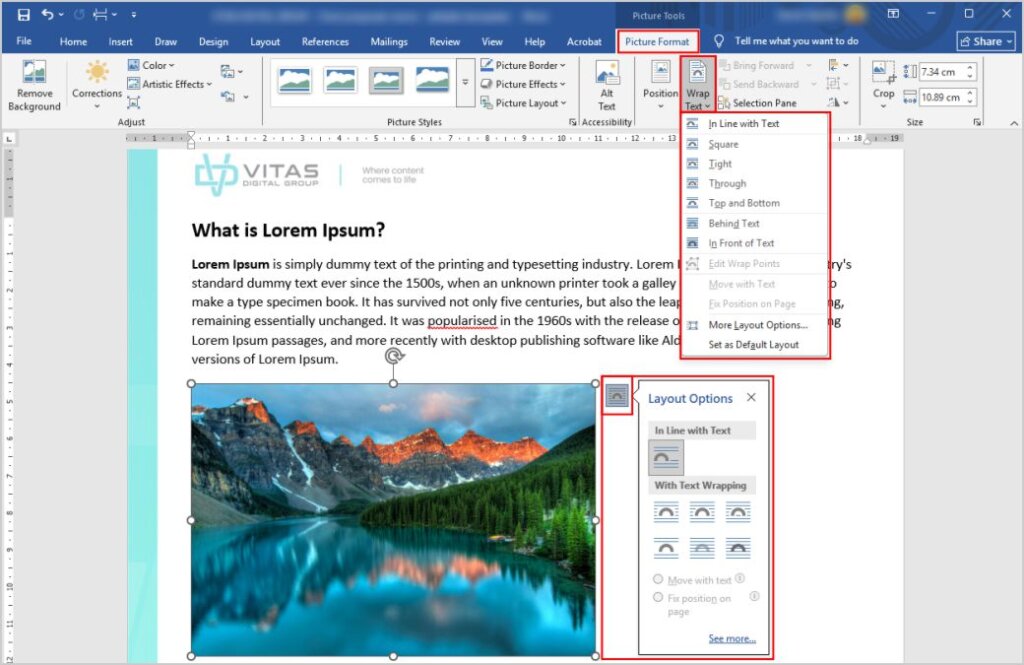Open the Artistic Effects dropdown
Screen dimensions: 1024x665
(x=169, y=84)
